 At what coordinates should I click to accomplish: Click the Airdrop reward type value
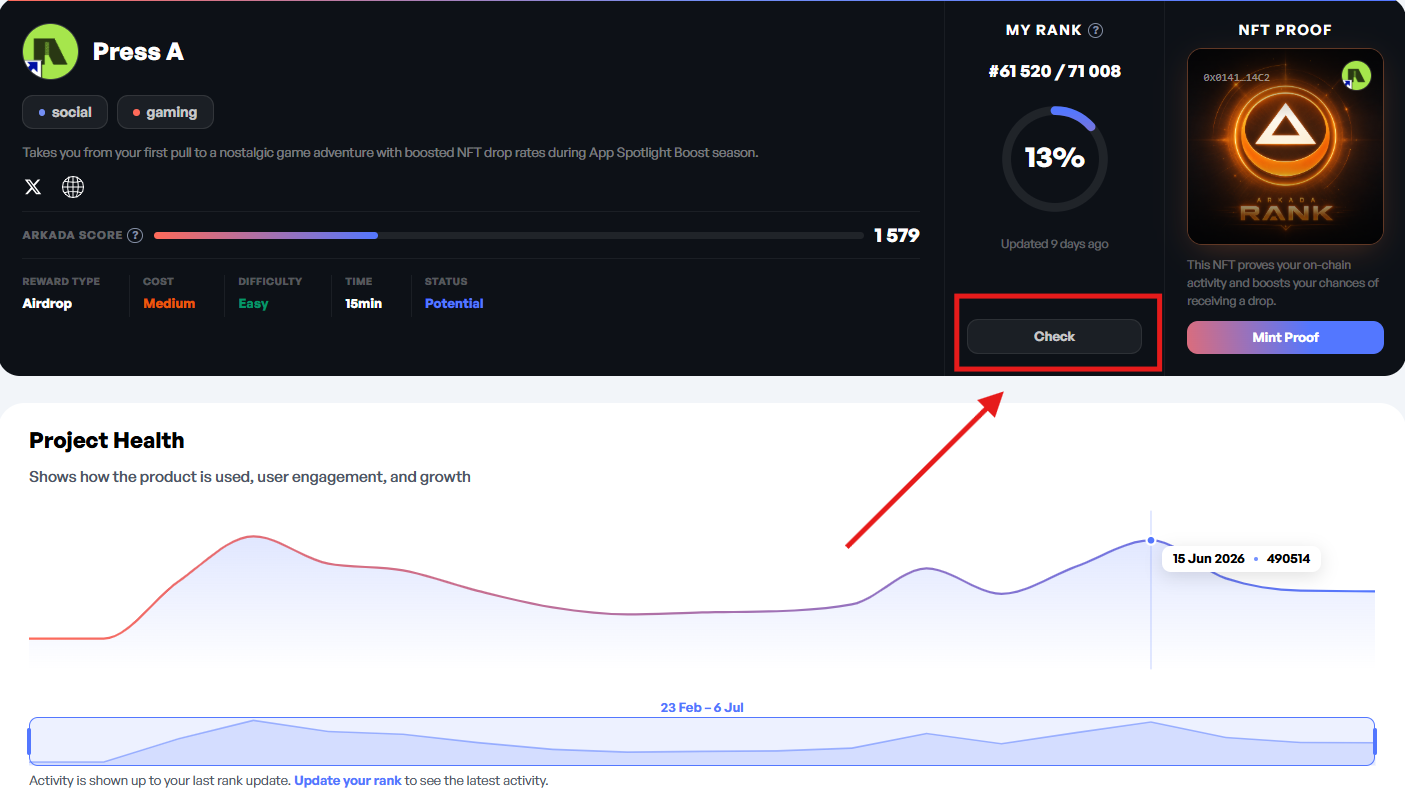click(x=47, y=303)
